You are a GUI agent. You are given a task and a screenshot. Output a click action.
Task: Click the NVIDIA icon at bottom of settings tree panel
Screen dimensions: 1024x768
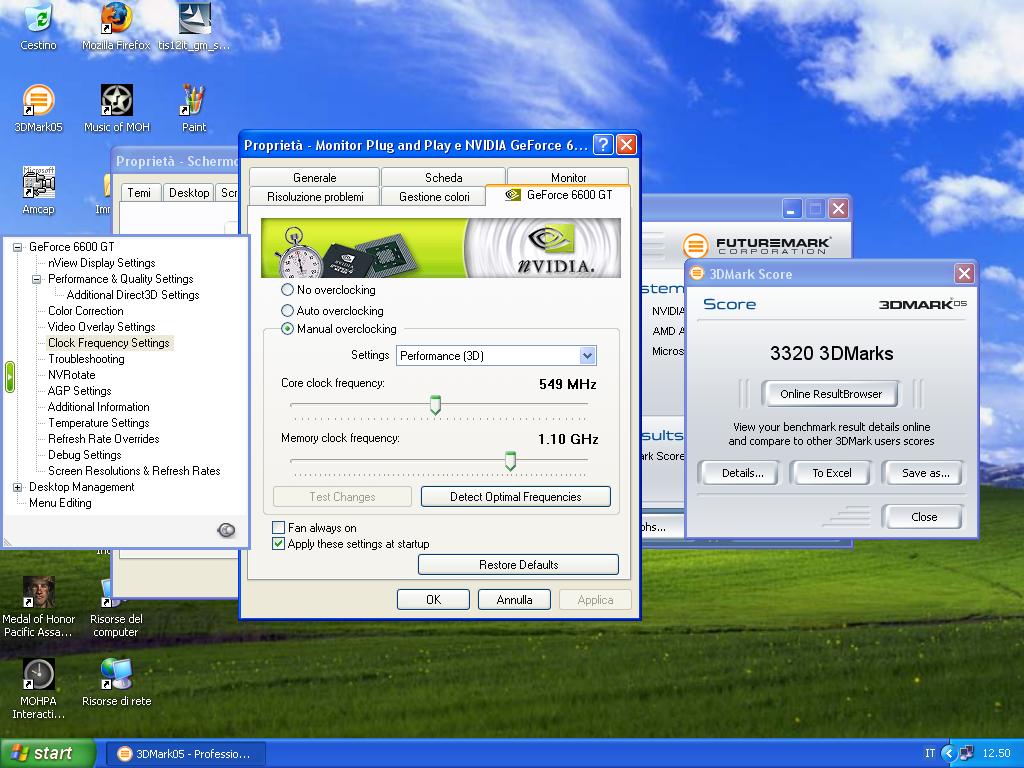click(x=226, y=530)
